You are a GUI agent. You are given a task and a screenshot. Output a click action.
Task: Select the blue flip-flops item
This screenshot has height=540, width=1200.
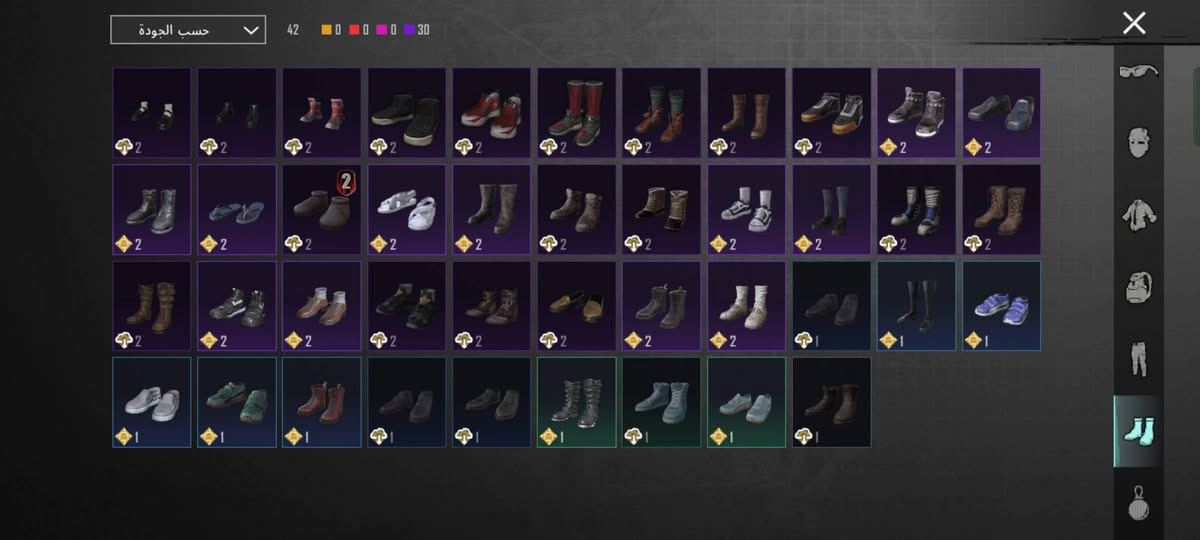click(237, 209)
